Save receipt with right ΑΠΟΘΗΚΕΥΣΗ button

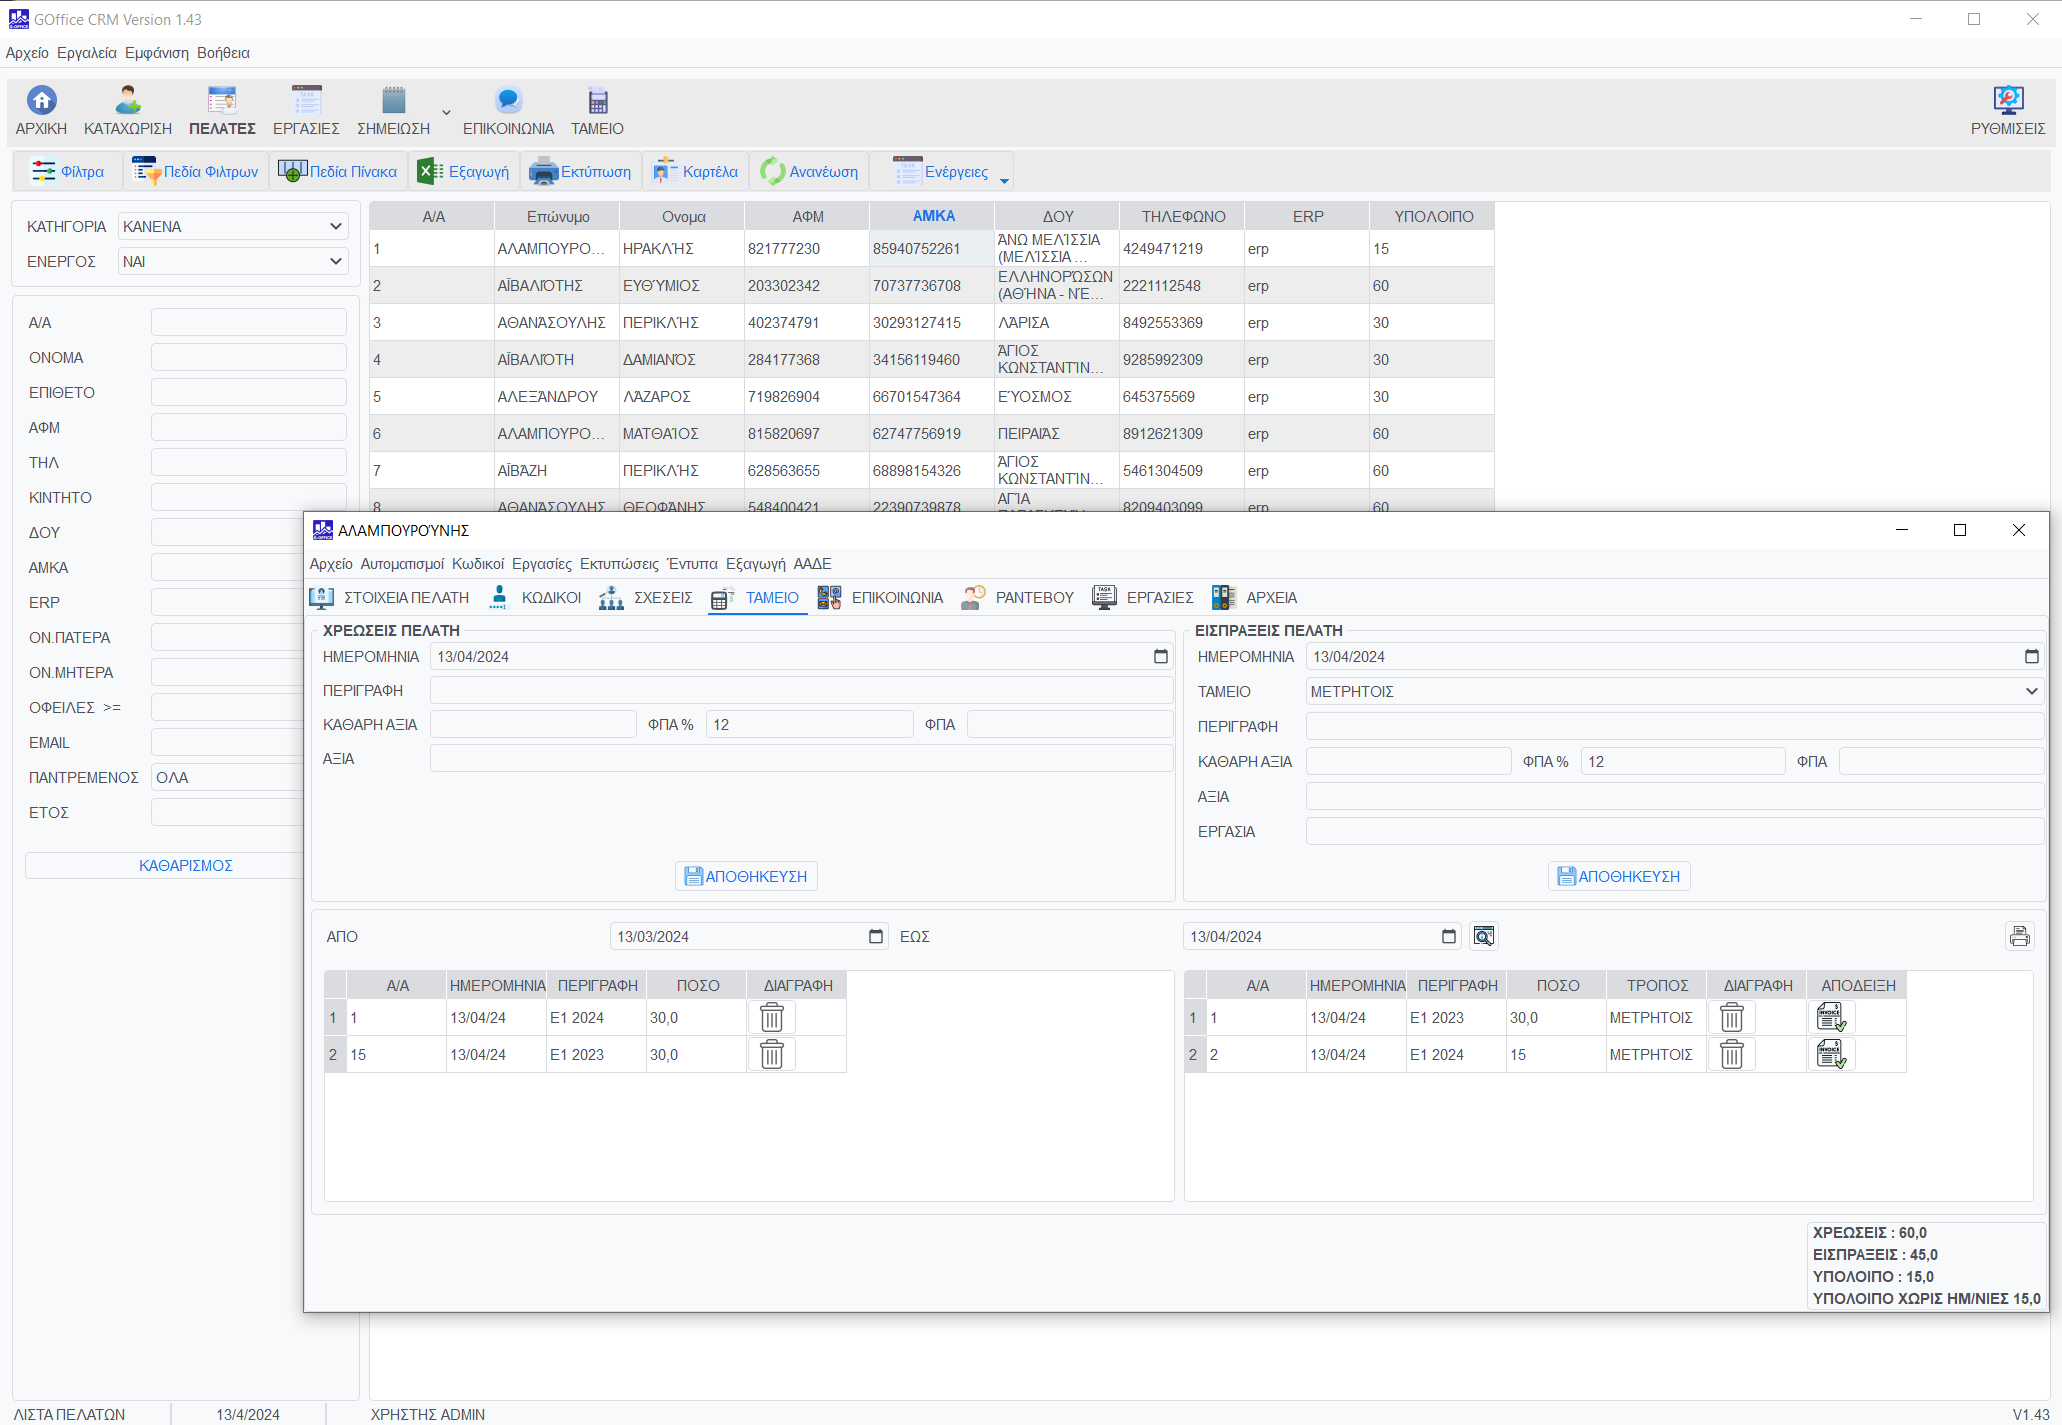tap(1619, 876)
